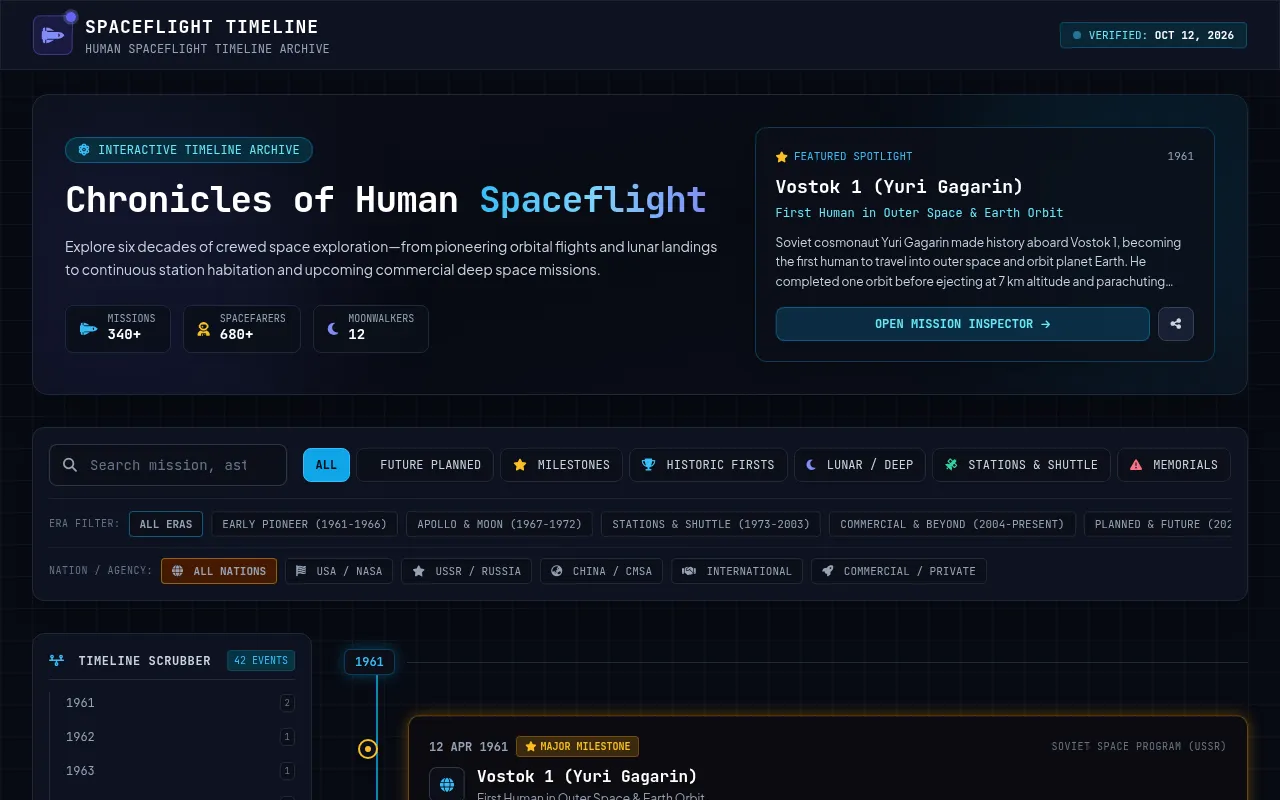Select the All Eras filter
This screenshot has width=1280, height=800.
point(166,524)
